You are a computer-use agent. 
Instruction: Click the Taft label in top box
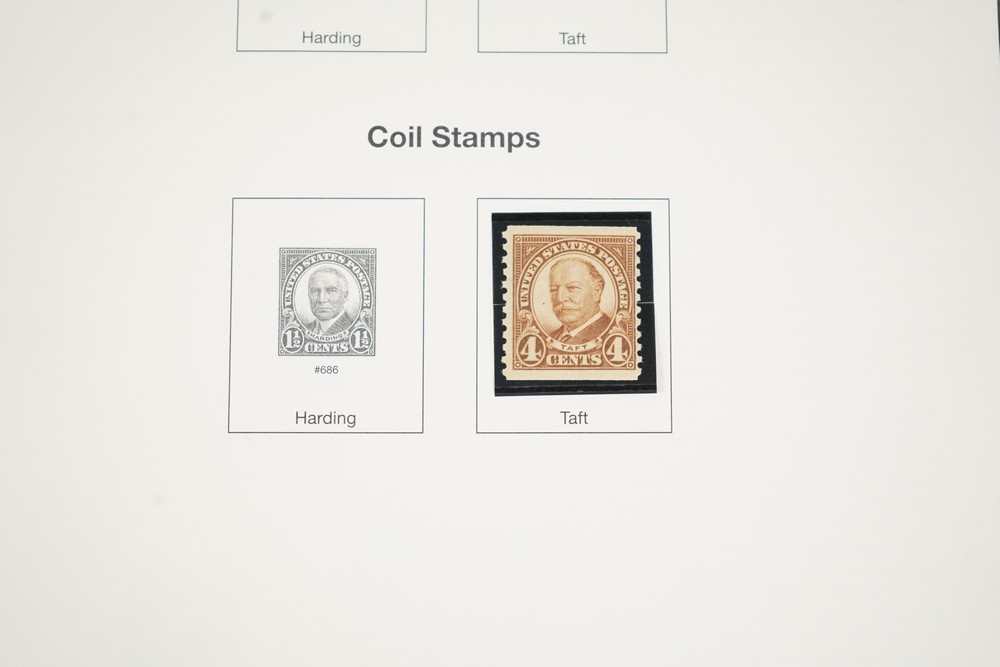pyautogui.click(x=572, y=39)
